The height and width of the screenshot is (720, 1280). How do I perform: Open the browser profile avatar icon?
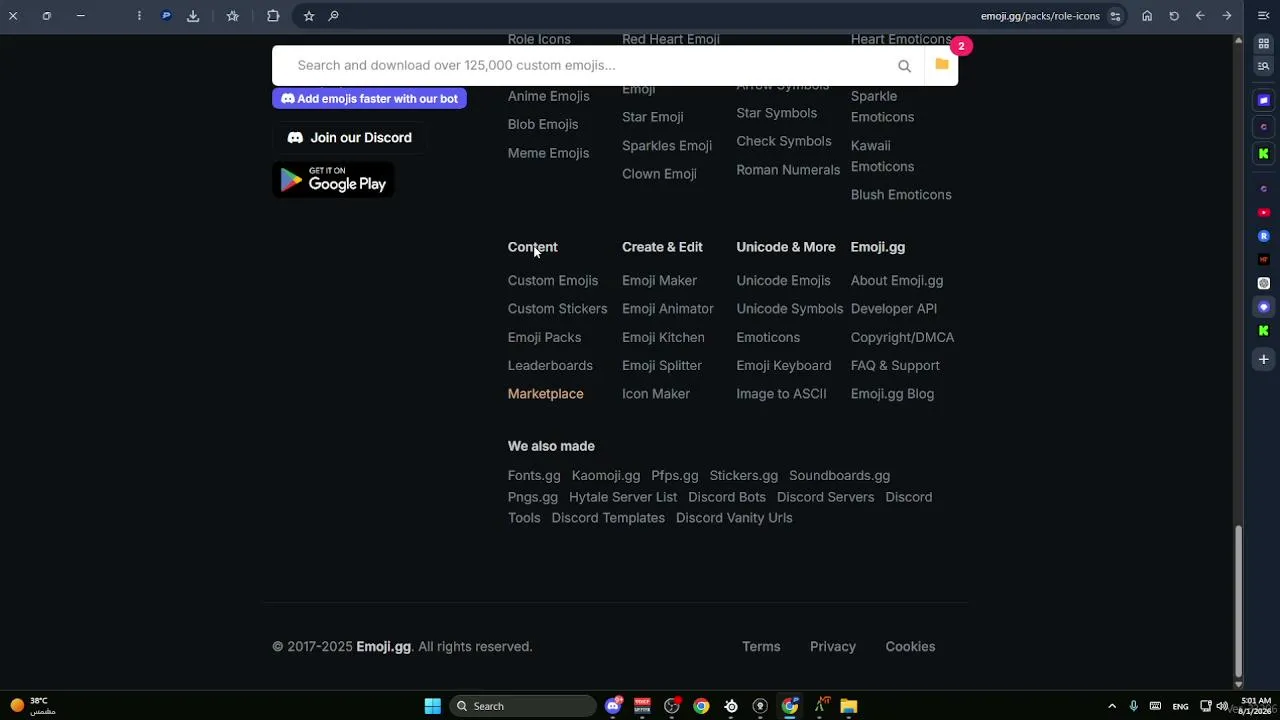[x=166, y=16]
